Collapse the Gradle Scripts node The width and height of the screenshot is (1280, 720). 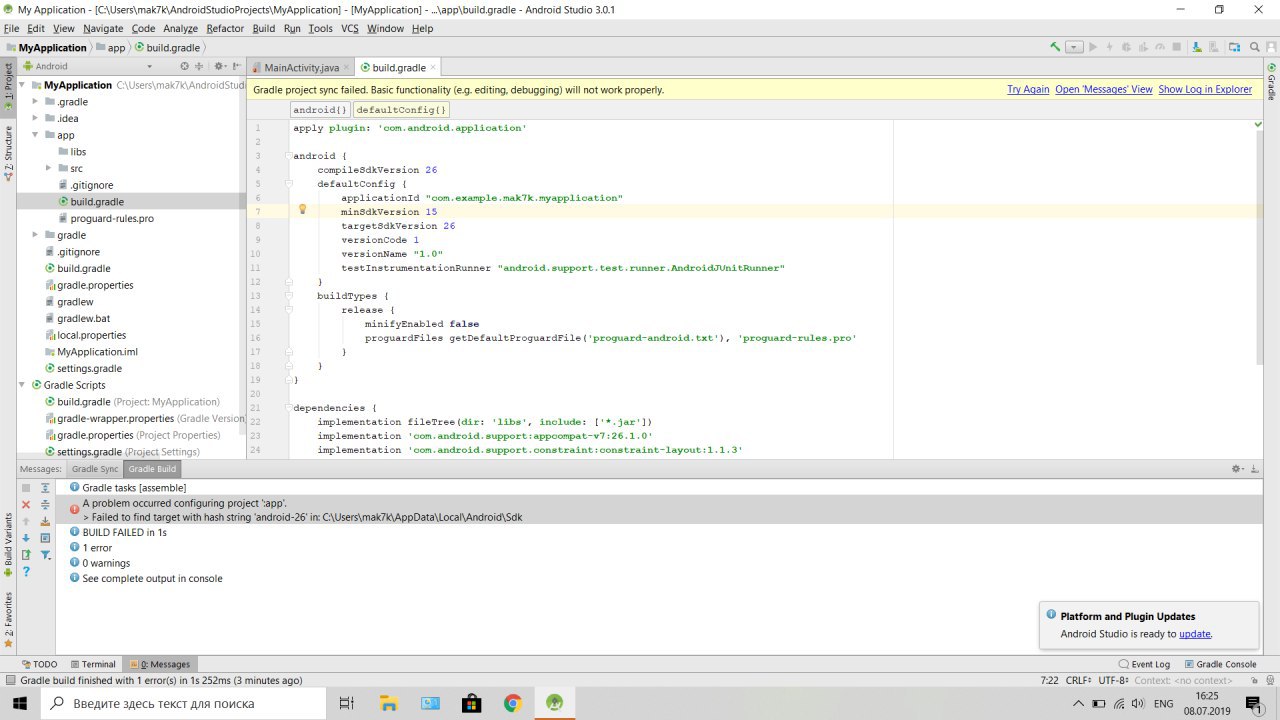pos(22,385)
